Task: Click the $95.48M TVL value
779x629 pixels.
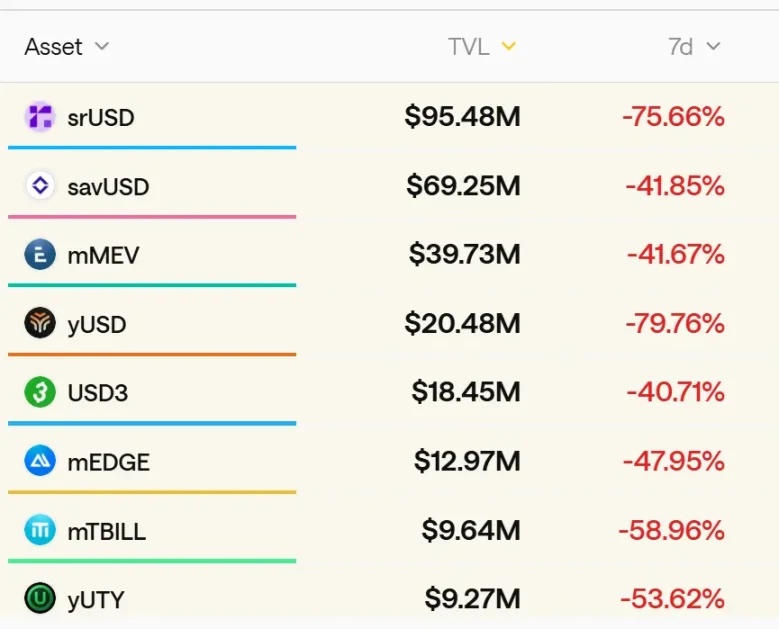Action: (462, 117)
